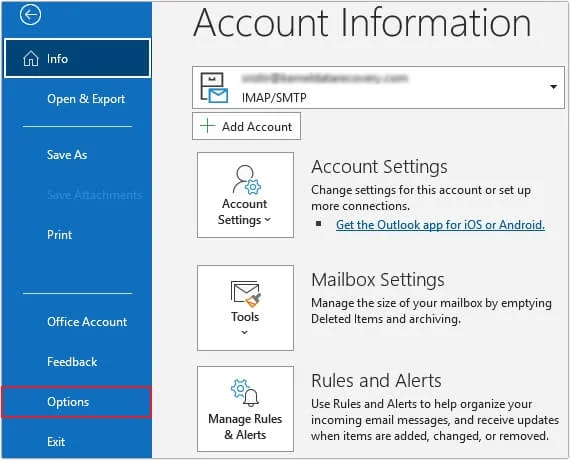Click the Account Information title

pyautogui.click(x=362, y=23)
